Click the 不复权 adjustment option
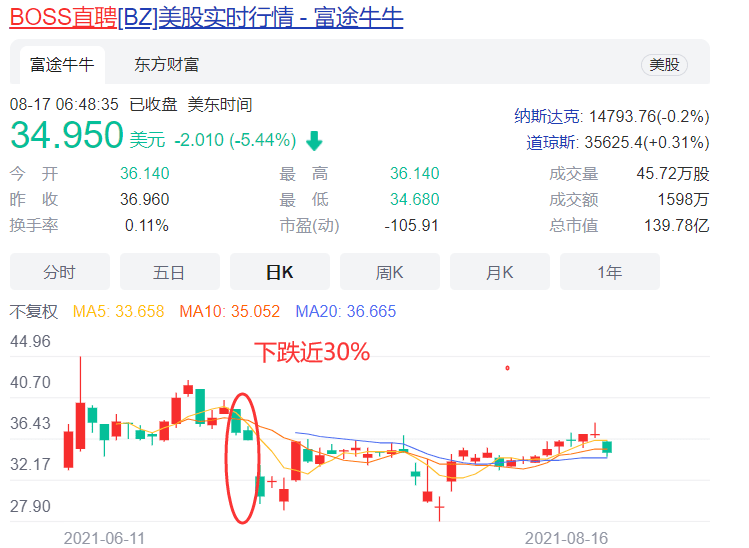 pos(35,311)
